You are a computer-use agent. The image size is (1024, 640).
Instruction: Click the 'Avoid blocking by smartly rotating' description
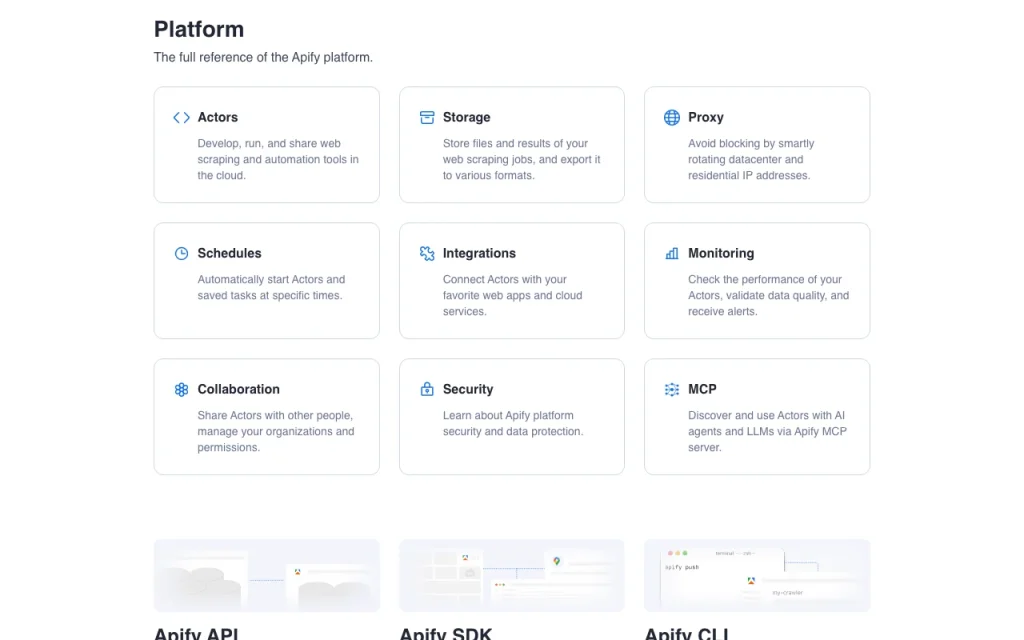click(751, 159)
